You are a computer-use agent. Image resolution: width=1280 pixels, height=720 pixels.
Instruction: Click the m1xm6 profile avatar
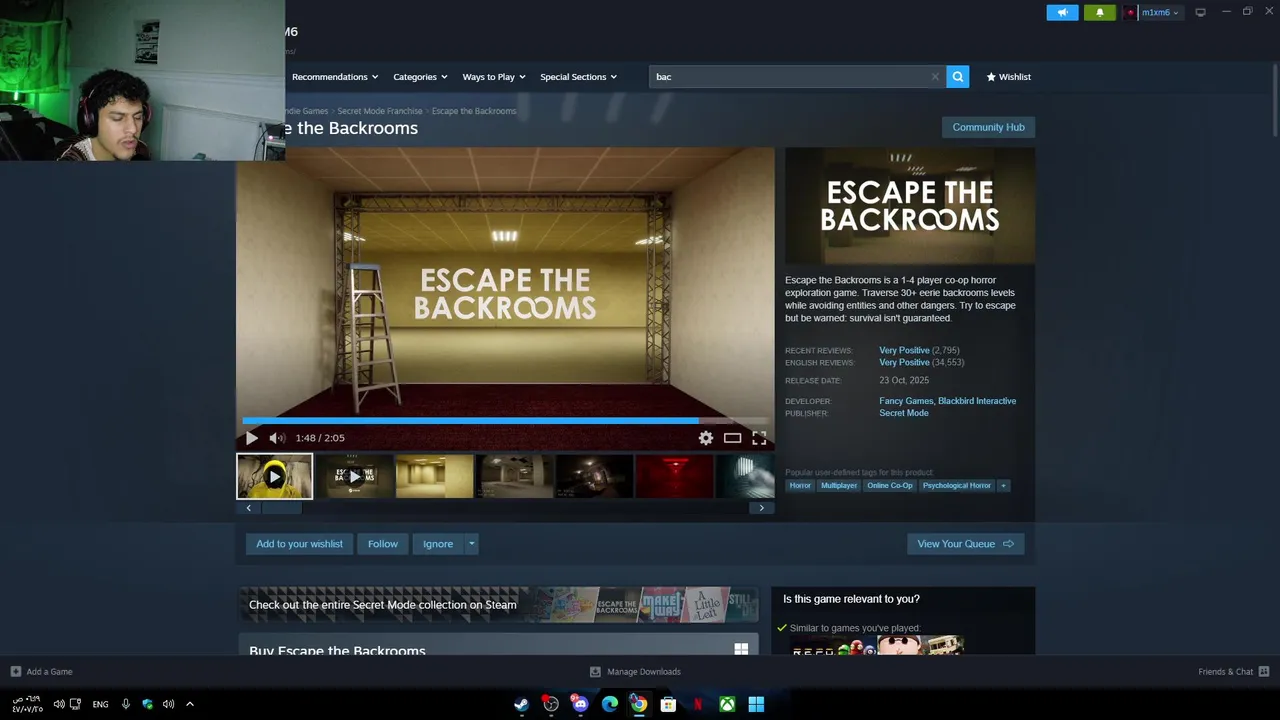click(1131, 13)
